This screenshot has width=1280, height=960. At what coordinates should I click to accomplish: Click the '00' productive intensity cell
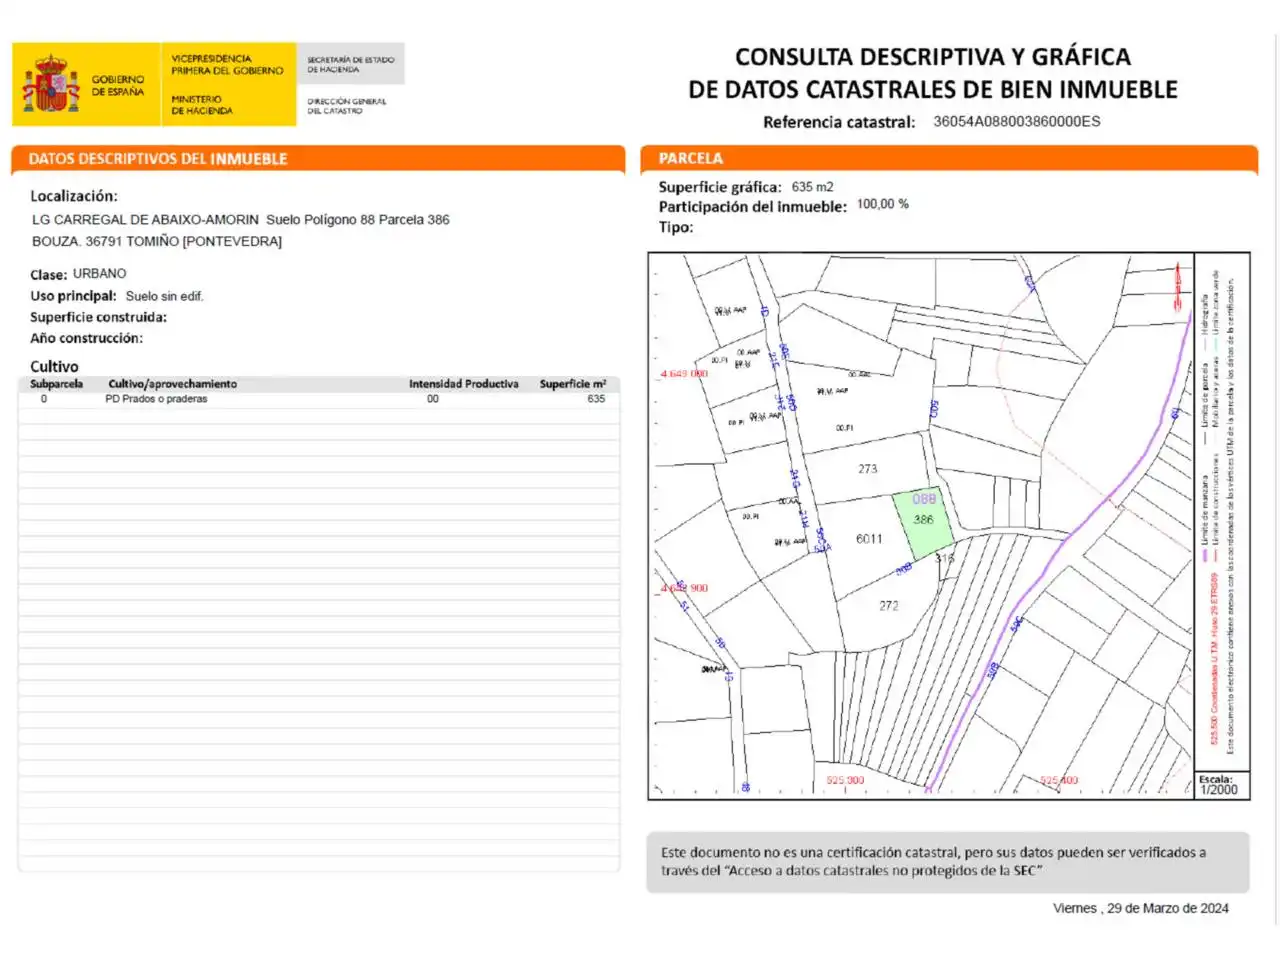433,399
